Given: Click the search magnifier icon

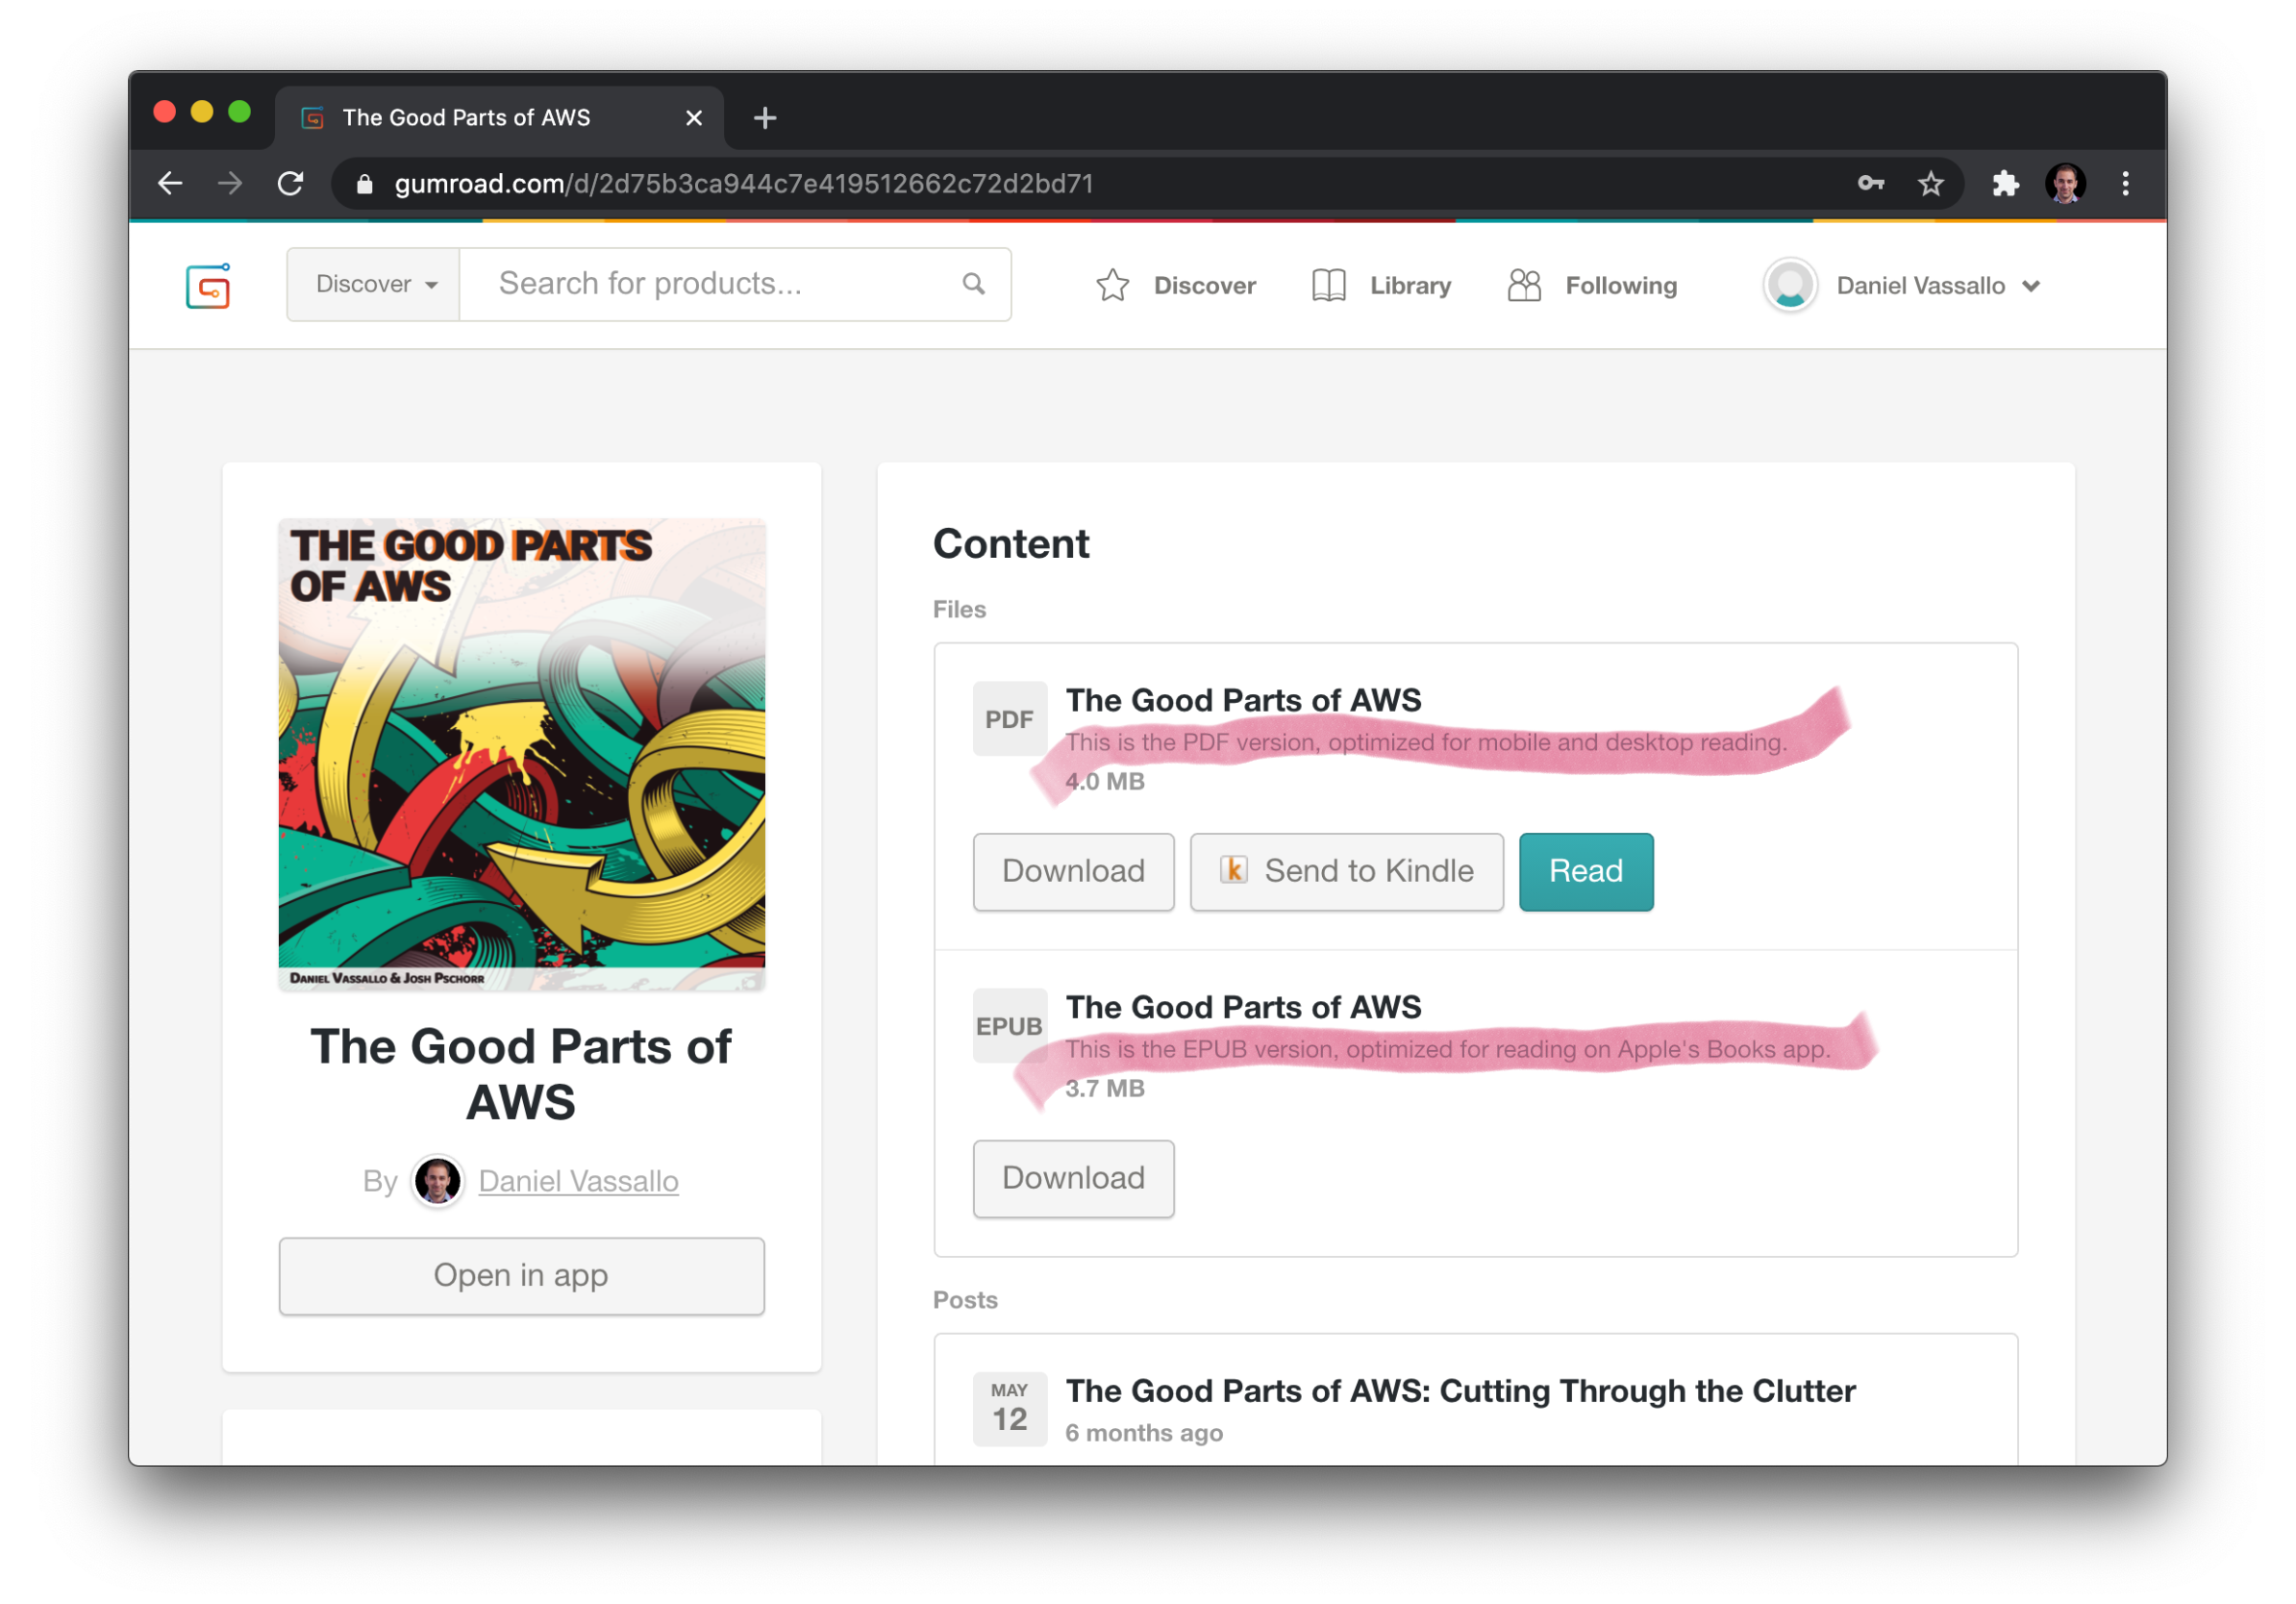Looking at the screenshot, I should (x=973, y=284).
